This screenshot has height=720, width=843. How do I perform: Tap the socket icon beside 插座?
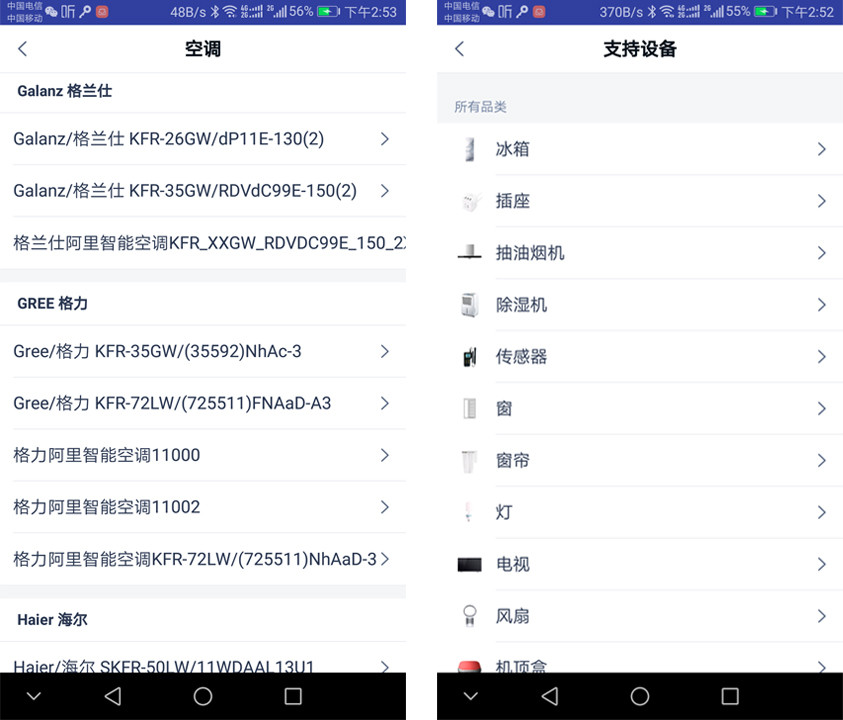pyautogui.click(x=469, y=202)
